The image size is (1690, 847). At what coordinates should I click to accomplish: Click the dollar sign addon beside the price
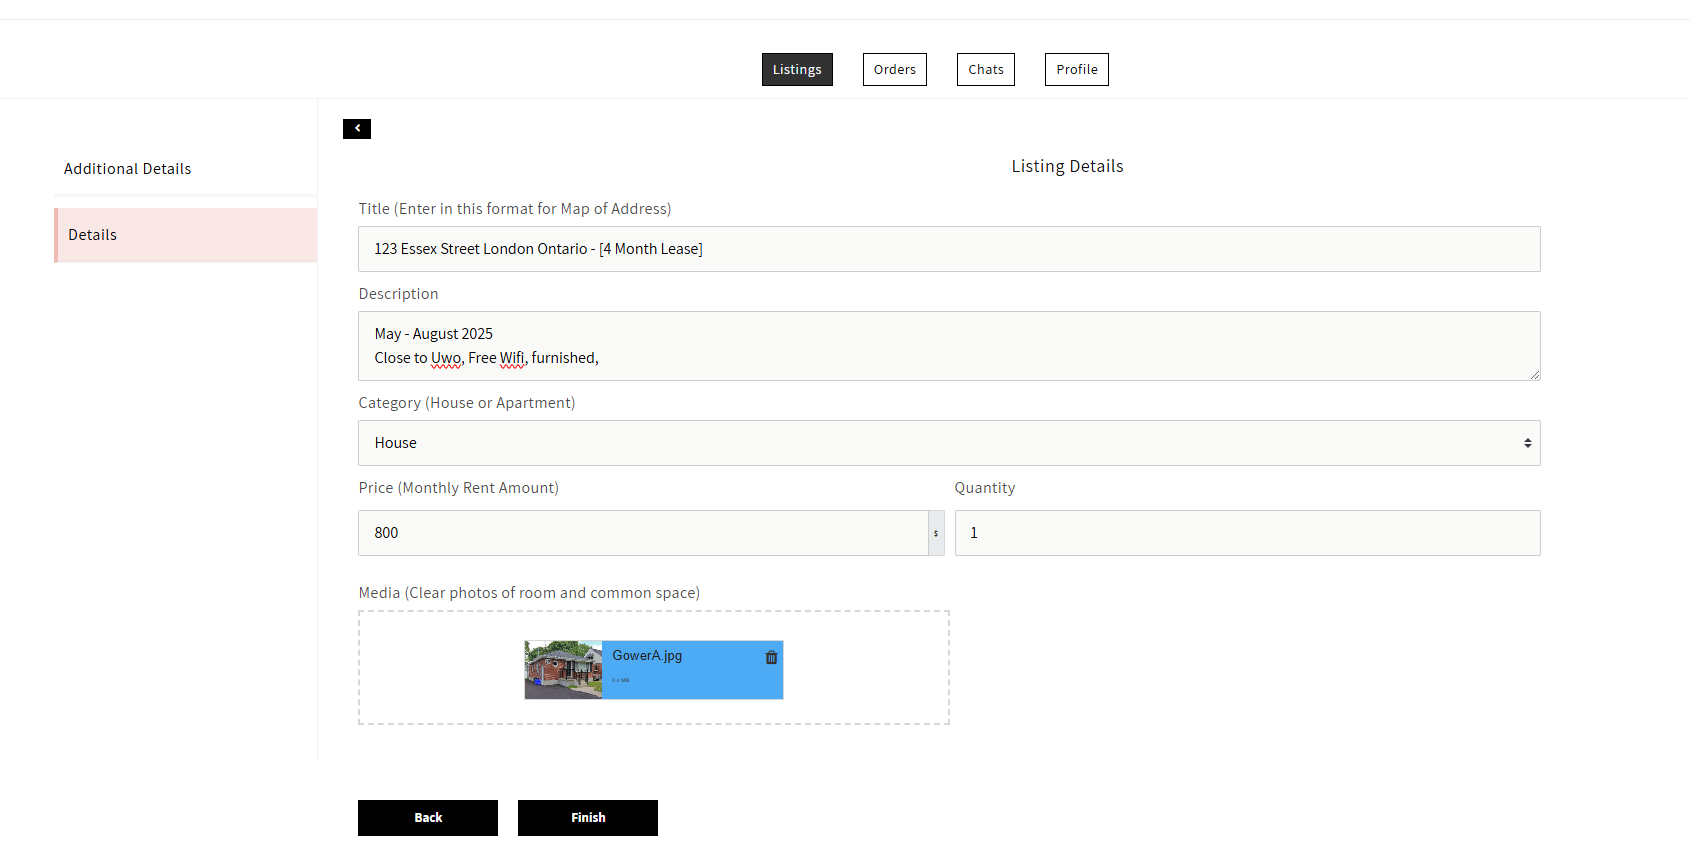click(936, 533)
